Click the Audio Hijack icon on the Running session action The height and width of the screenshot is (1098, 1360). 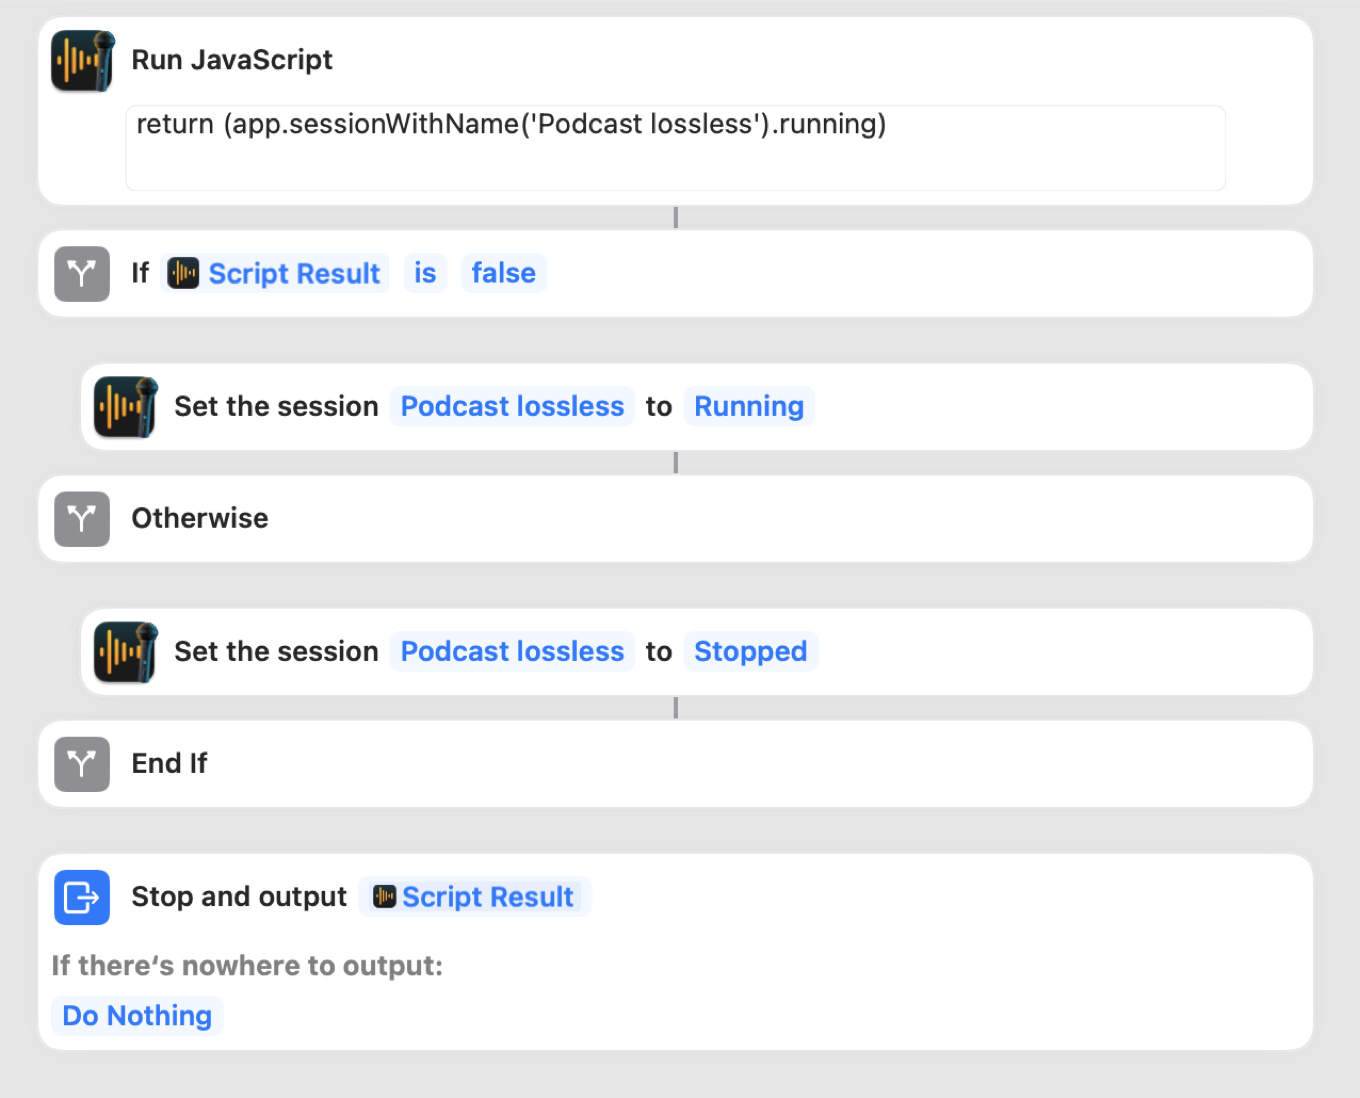pos(126,407)
